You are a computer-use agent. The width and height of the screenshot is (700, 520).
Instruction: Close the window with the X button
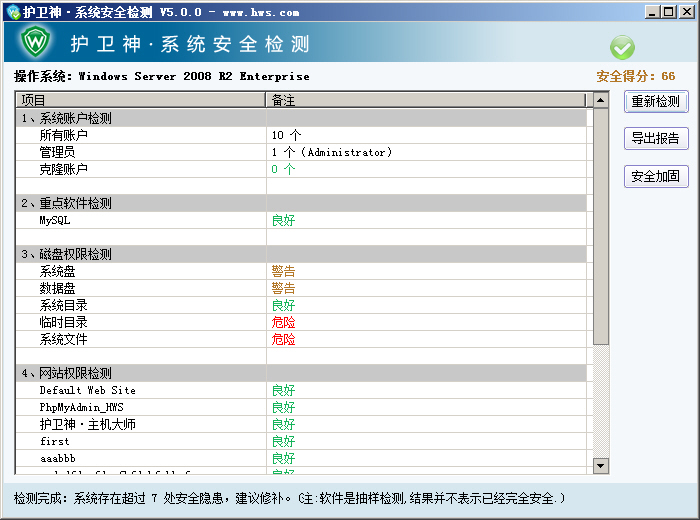(686, 12)
